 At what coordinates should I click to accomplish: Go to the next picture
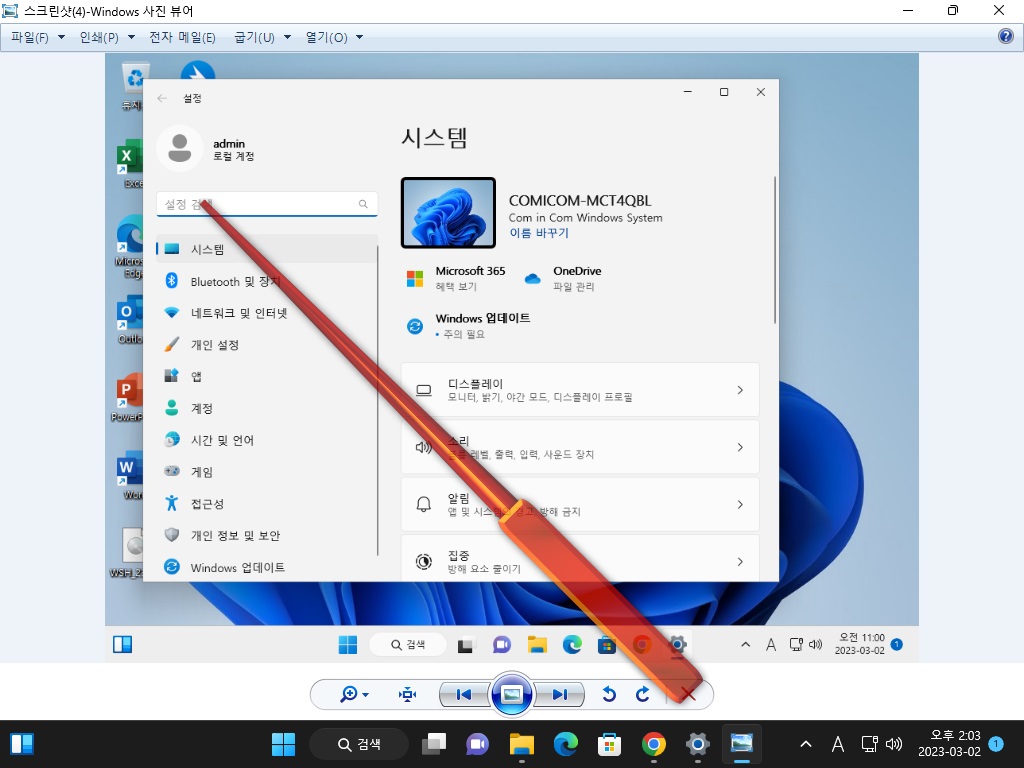click(x=559, y=694)
